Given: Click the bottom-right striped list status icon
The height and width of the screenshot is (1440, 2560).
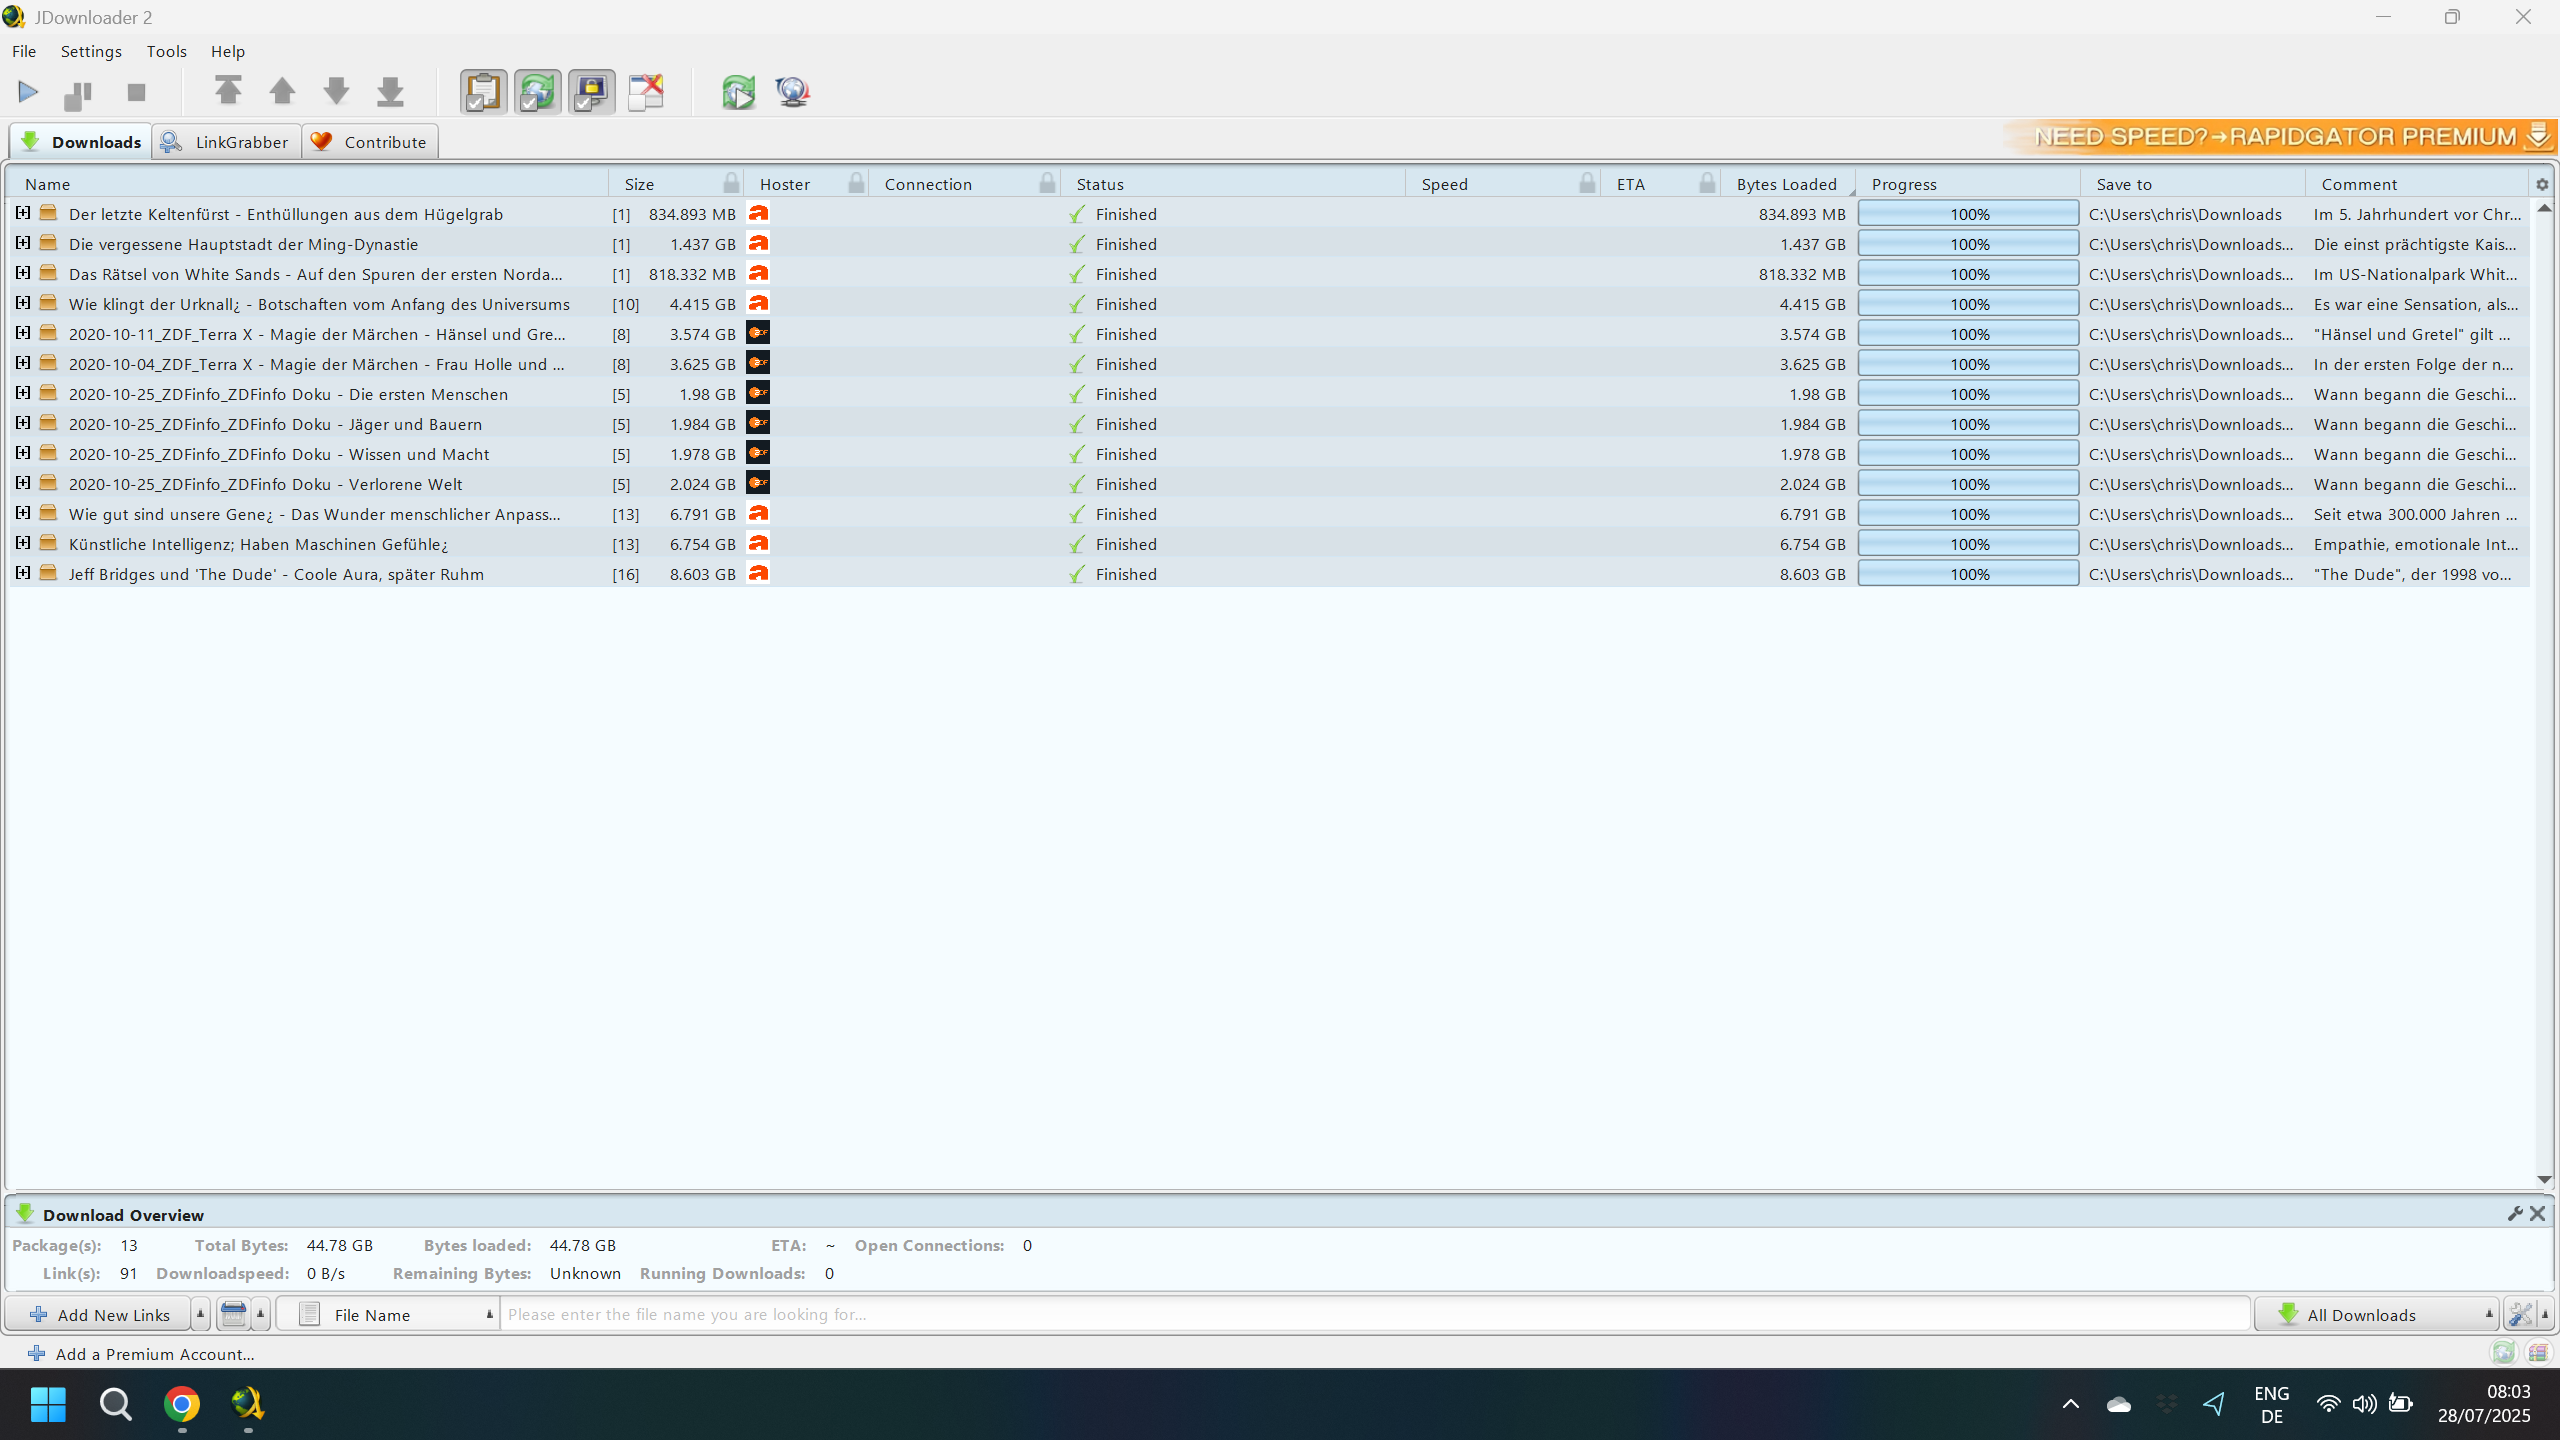Looking at the screenshot, I should click(2538, 1353).
